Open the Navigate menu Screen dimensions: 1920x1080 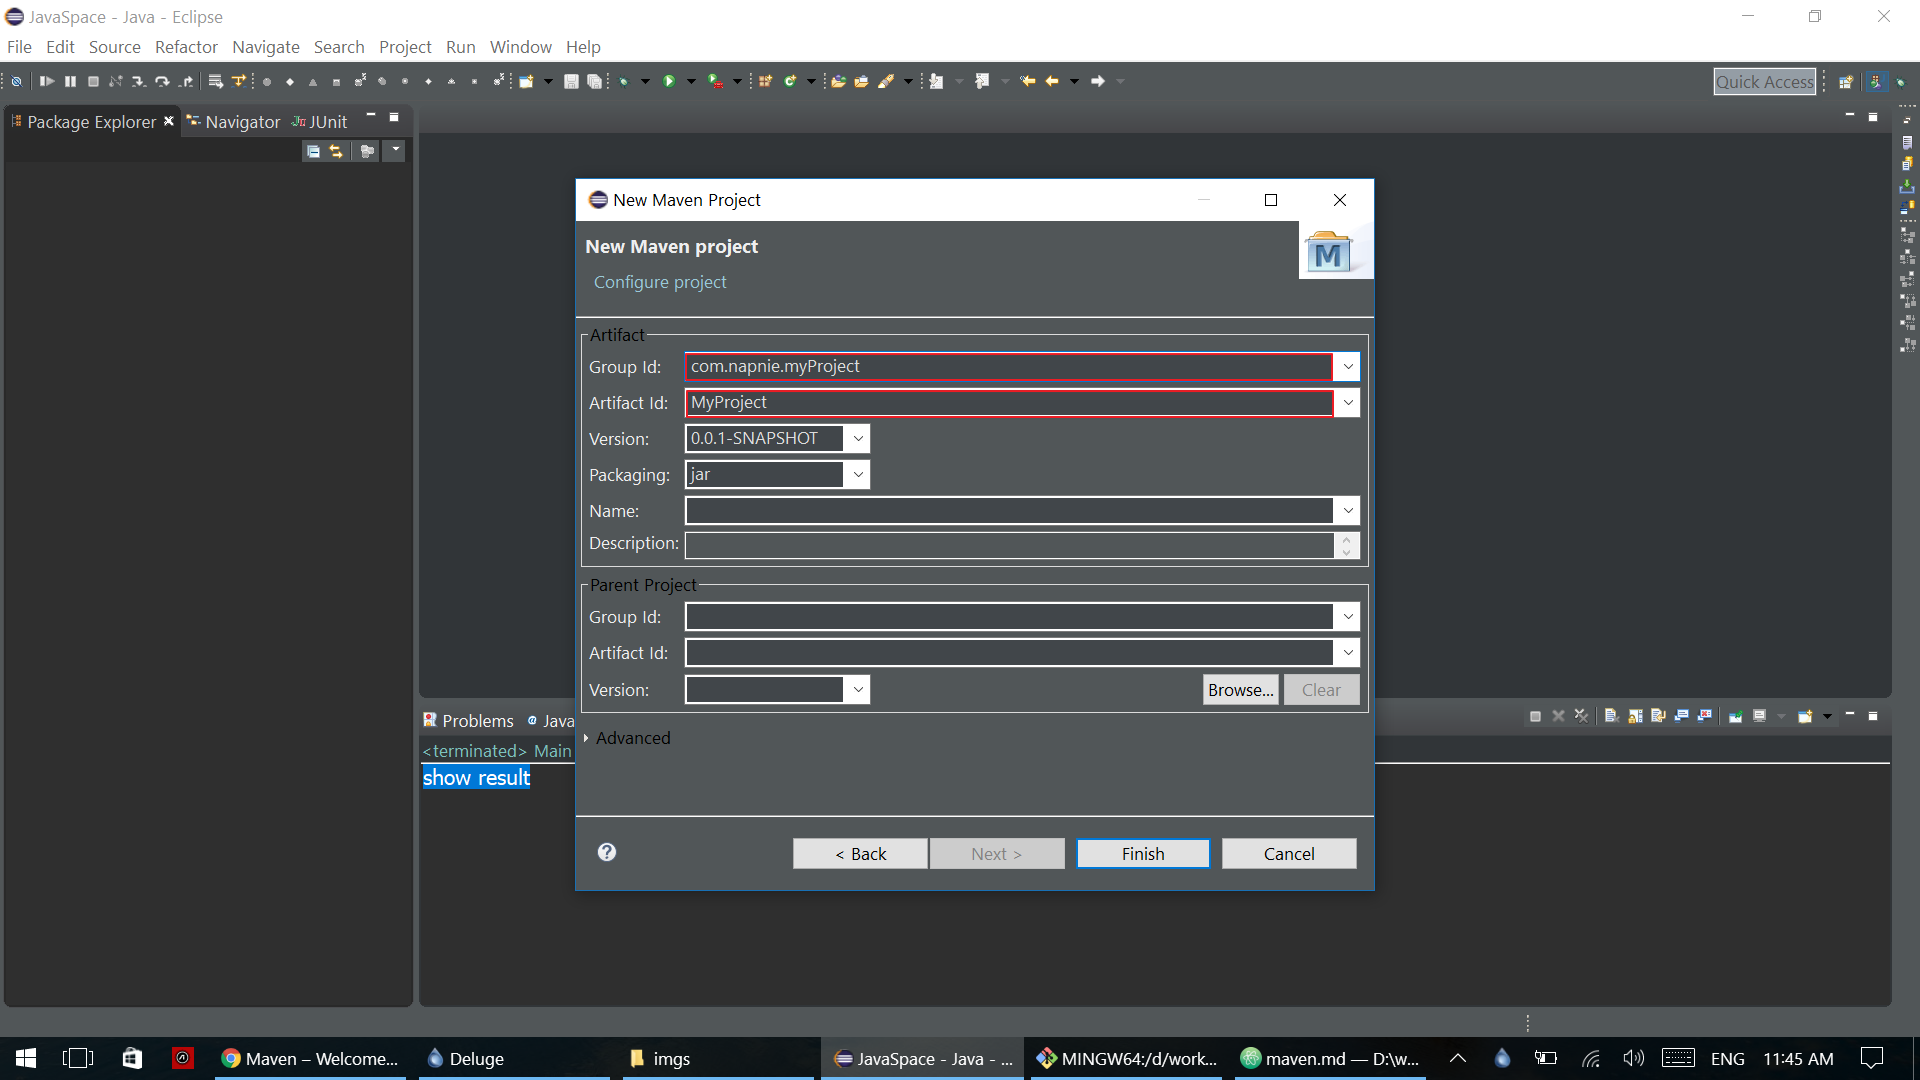265,47
